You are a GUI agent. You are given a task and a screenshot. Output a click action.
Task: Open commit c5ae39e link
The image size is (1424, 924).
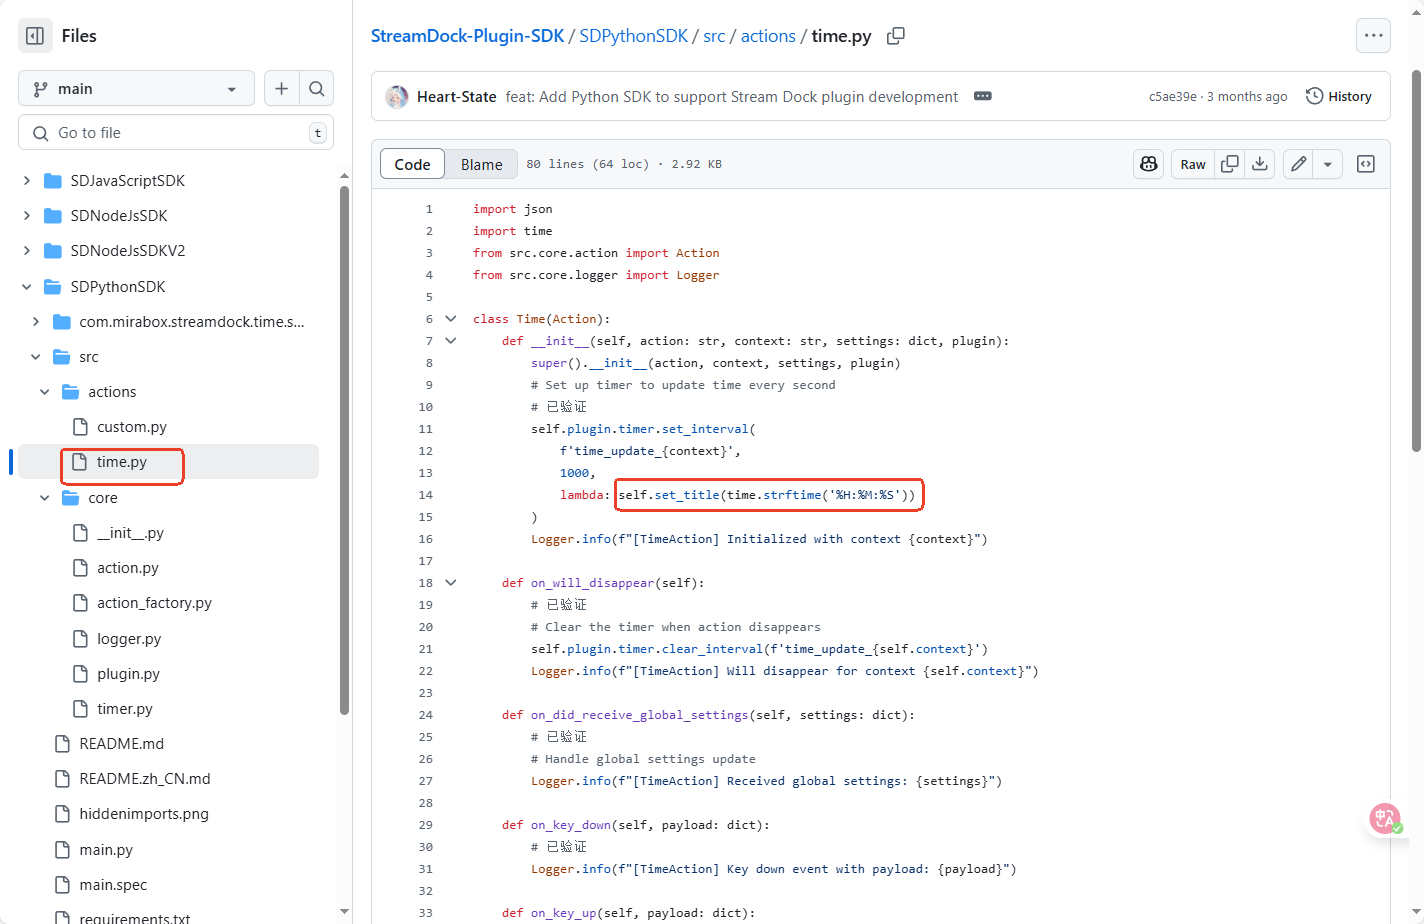[1173, 97]
